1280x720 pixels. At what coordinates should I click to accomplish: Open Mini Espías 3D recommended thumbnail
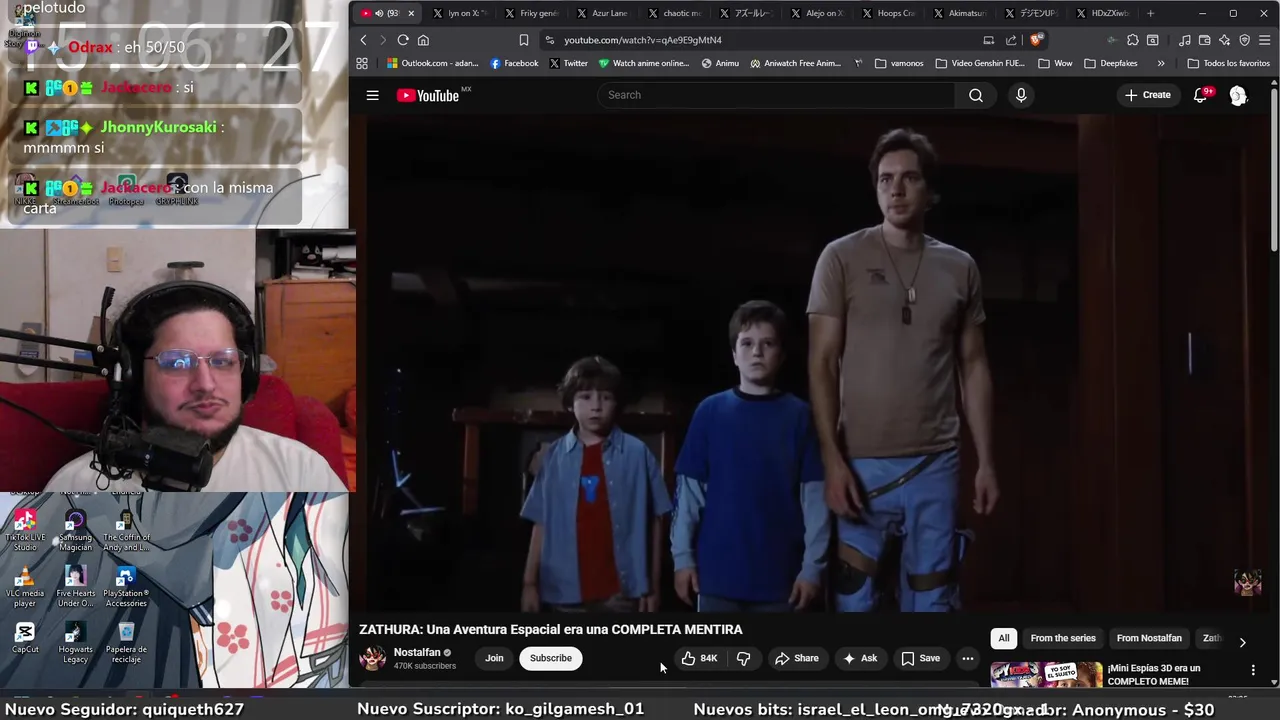pos(1046,675)
